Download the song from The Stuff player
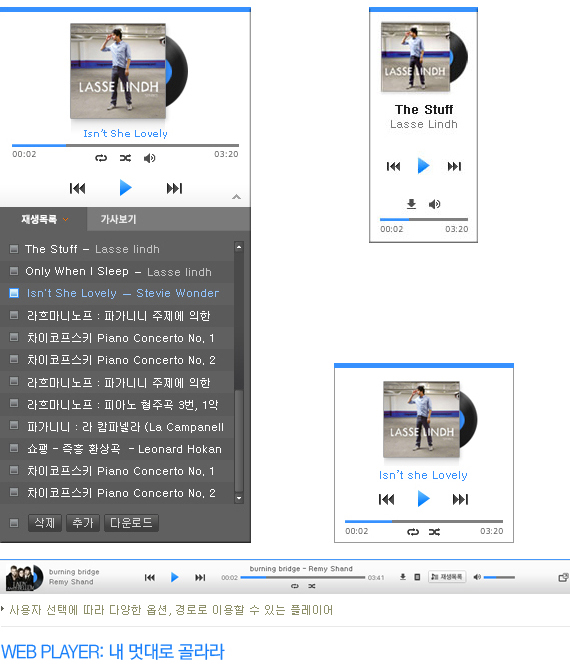 click(x=411, y=204)
